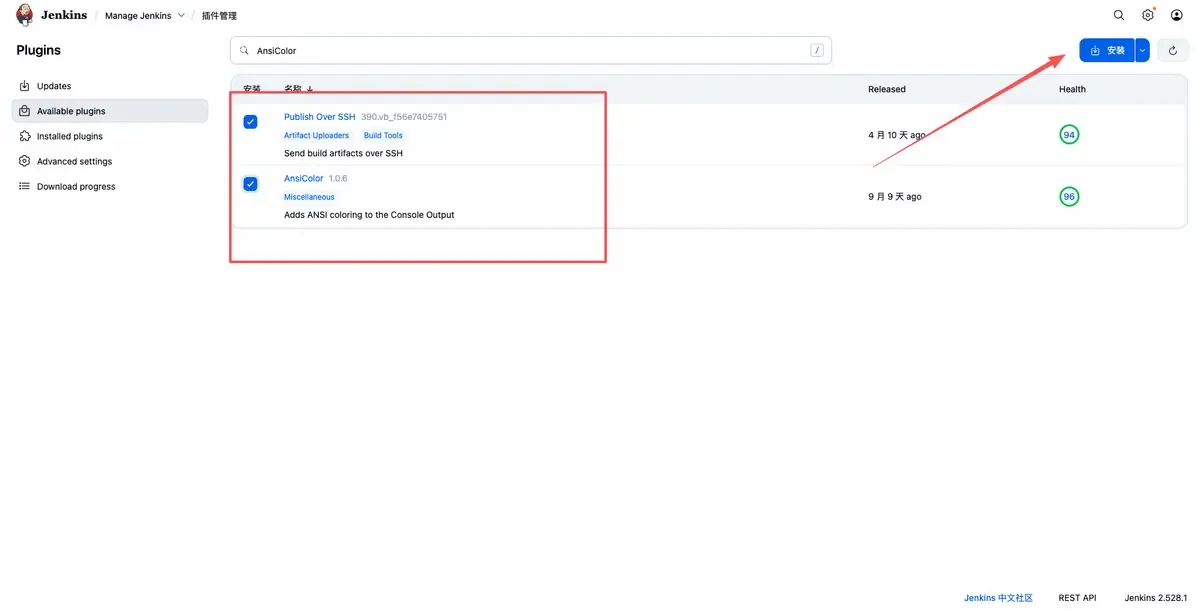Click health score 96 badge

(x=1069, y=197)
